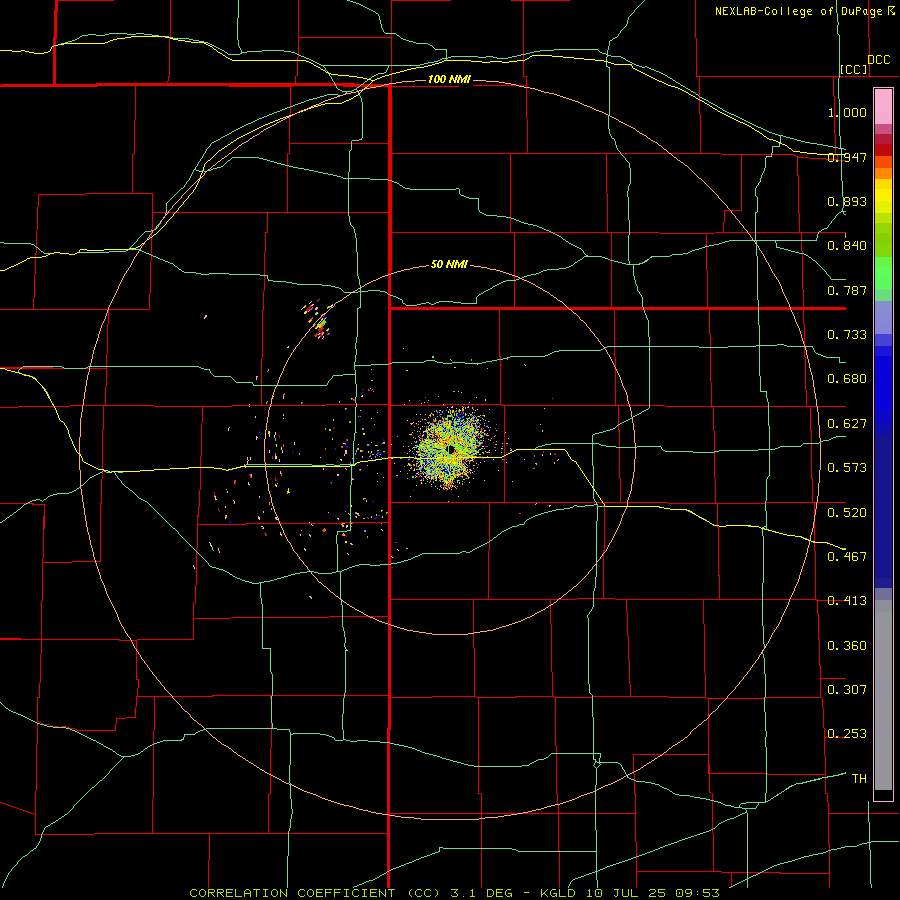Select the 0.787 scale value
Image resolution: width=900 pixels, height=900 pixels.
coord(847,290)
